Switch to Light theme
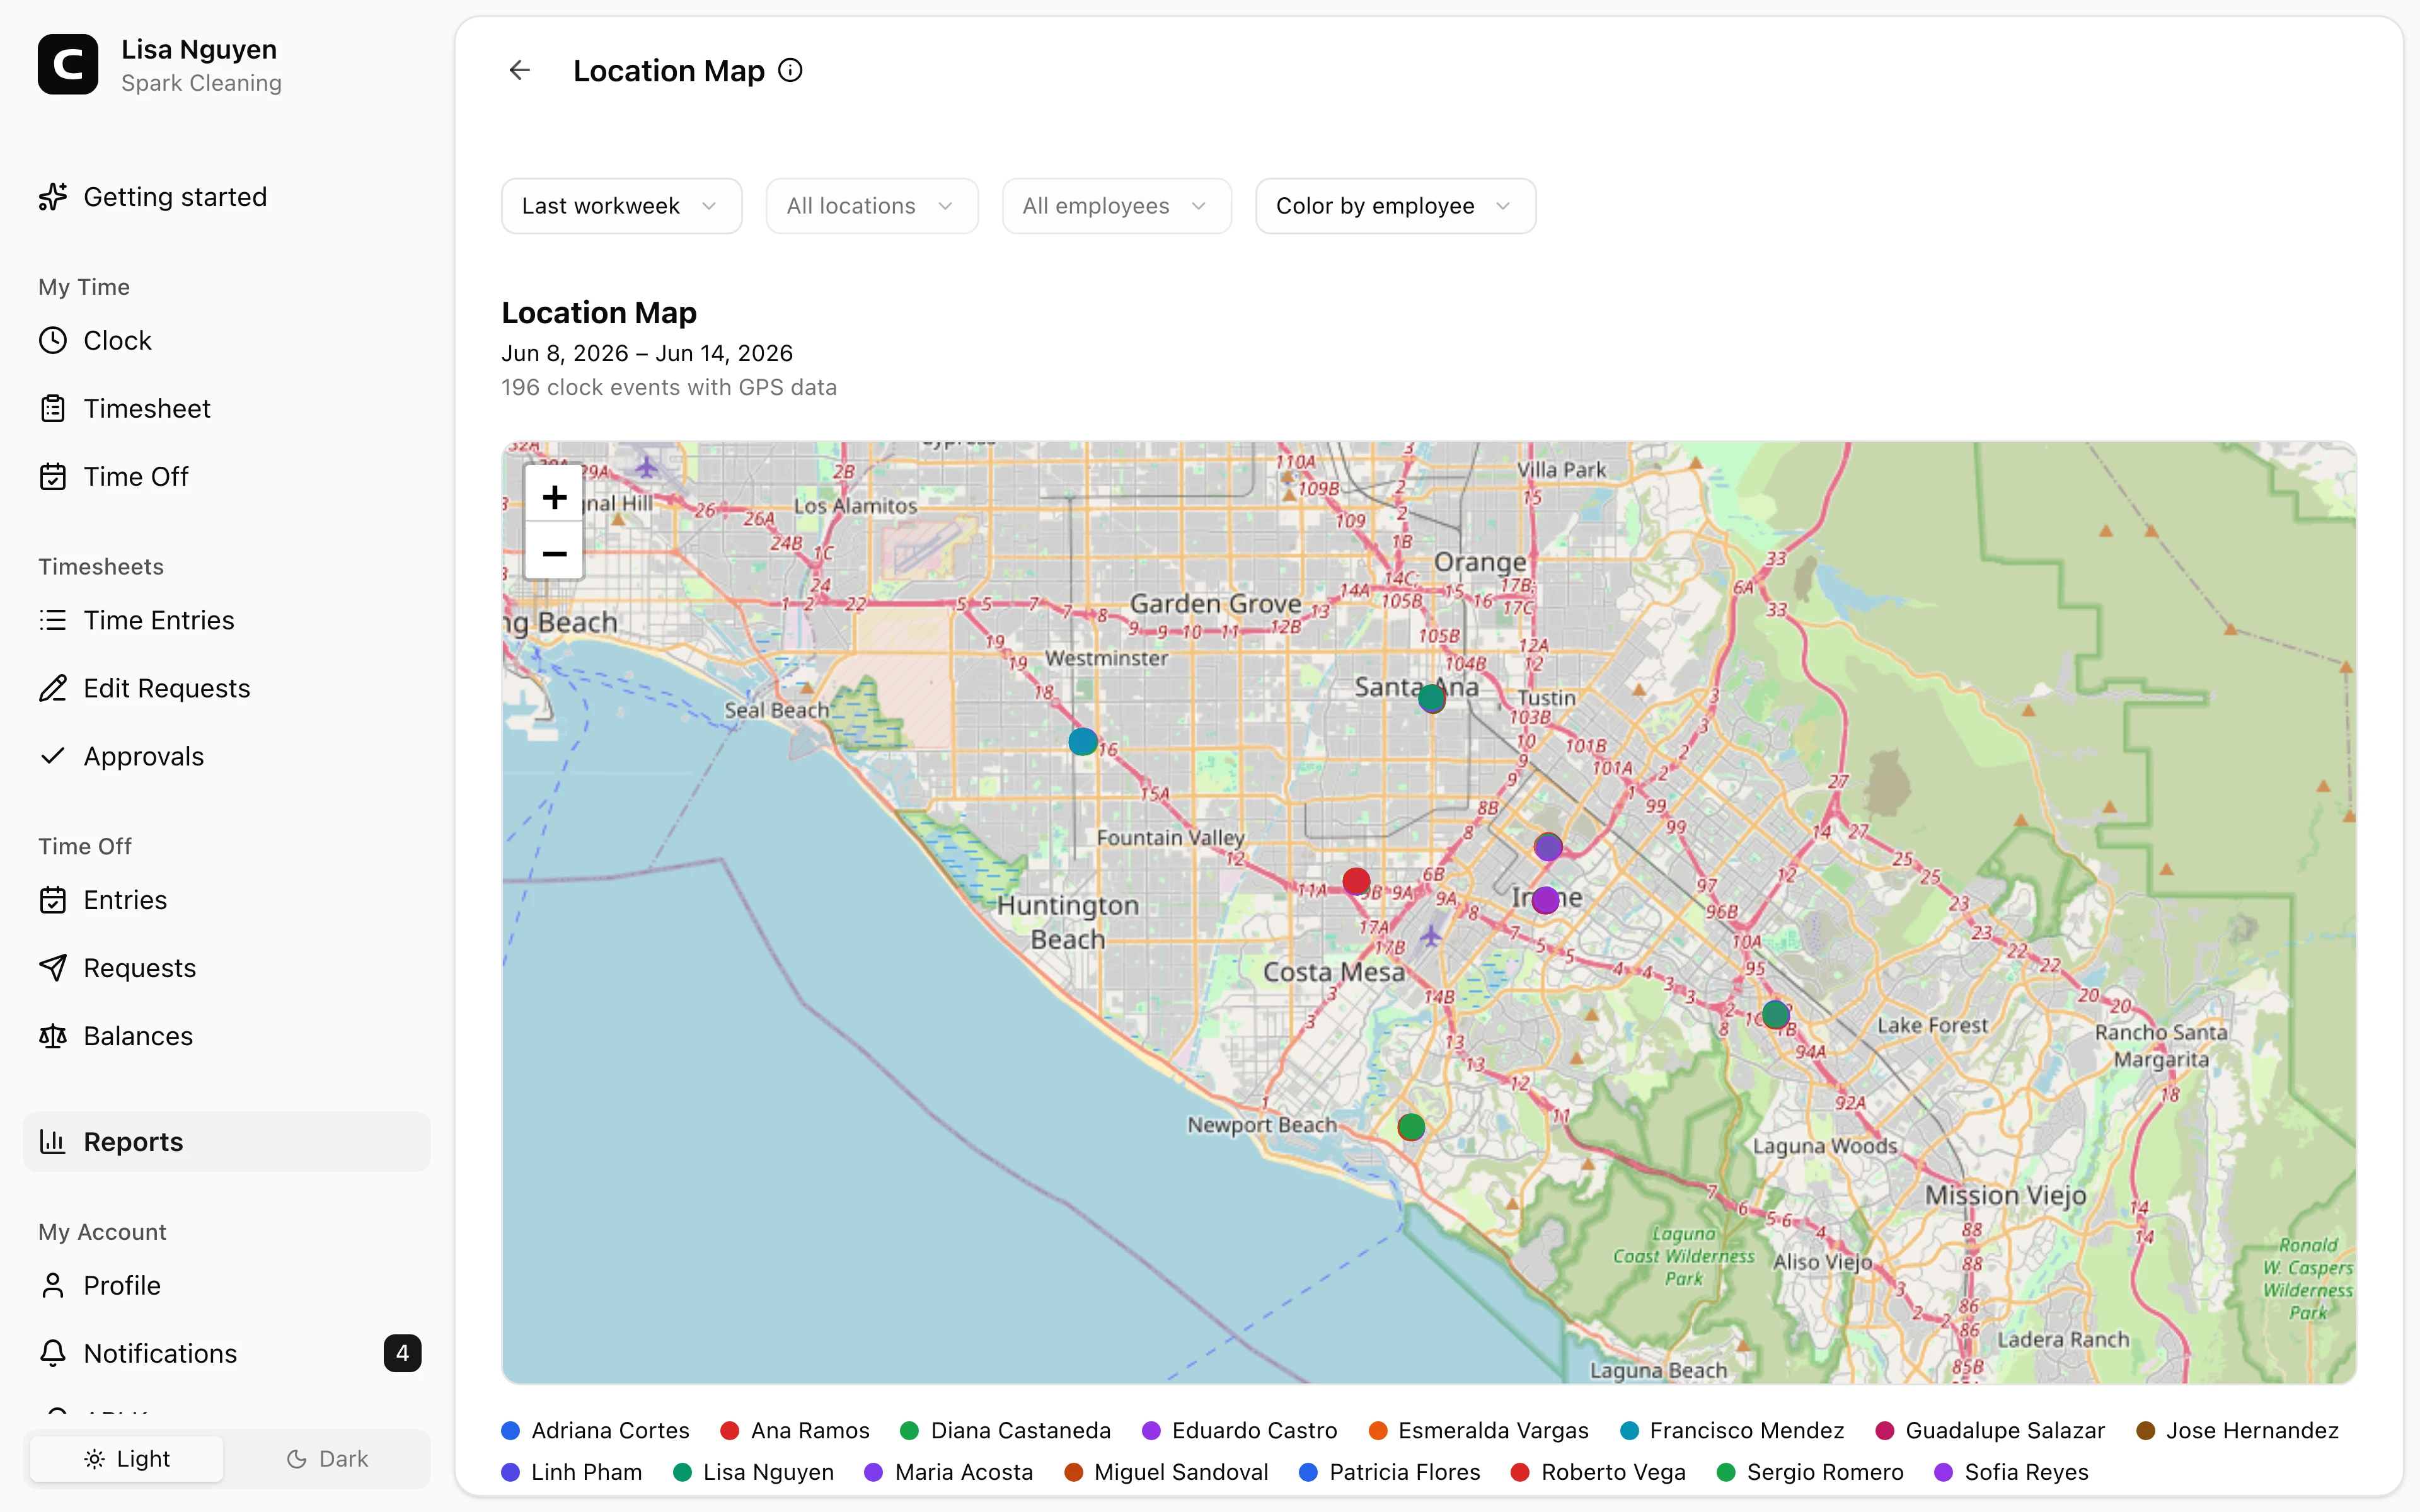This screenshot has width=2420, height=1512. (x=127, y=1460)
